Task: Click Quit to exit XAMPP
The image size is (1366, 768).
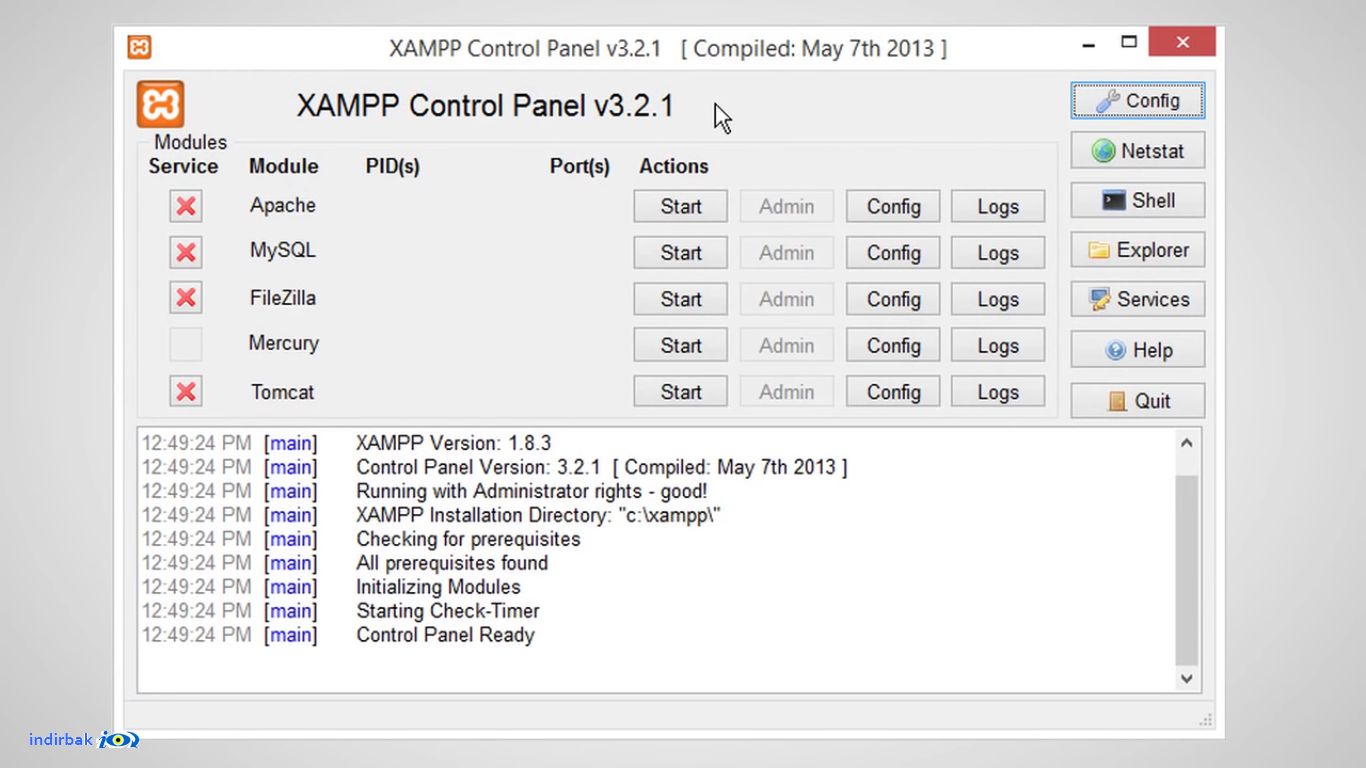Action: (1138, 401)
